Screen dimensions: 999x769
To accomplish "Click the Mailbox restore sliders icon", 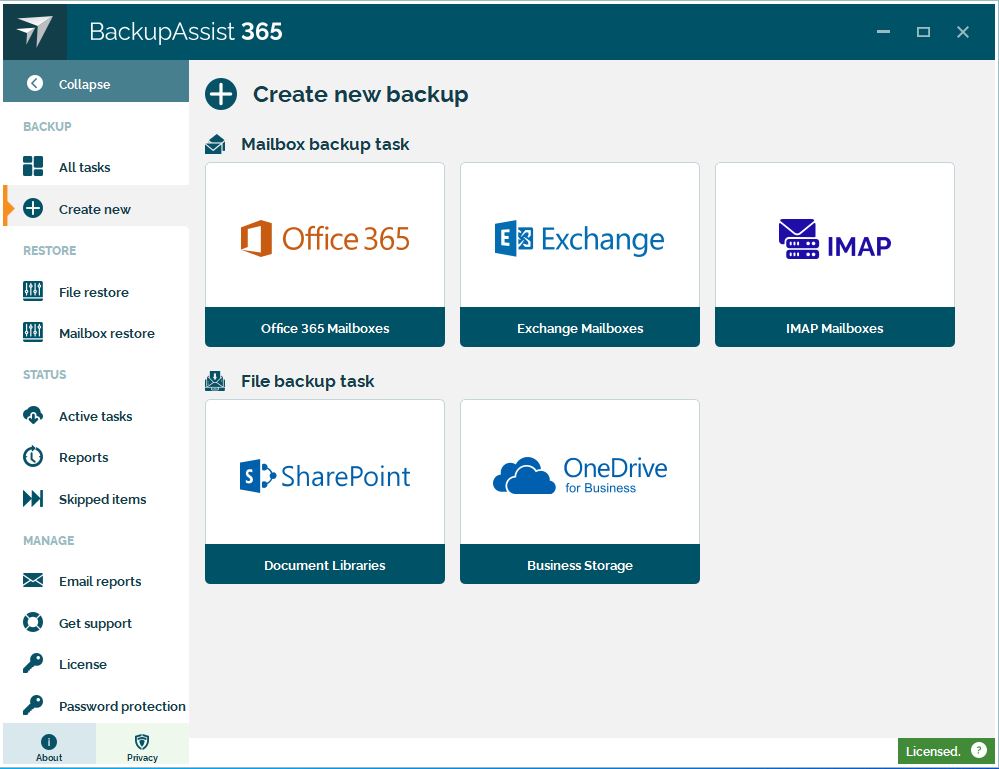I will (x=33, y=332).
